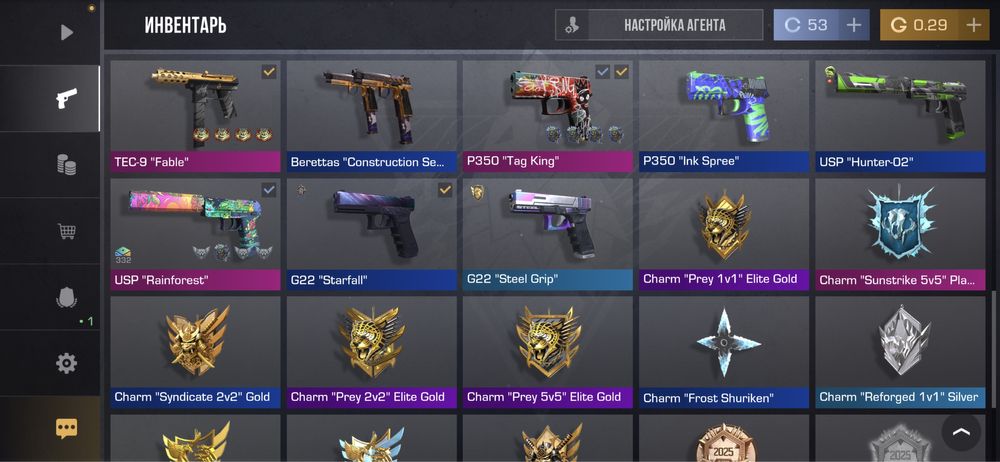Open the coins stack sidebar section

click(x=66, y=165)
